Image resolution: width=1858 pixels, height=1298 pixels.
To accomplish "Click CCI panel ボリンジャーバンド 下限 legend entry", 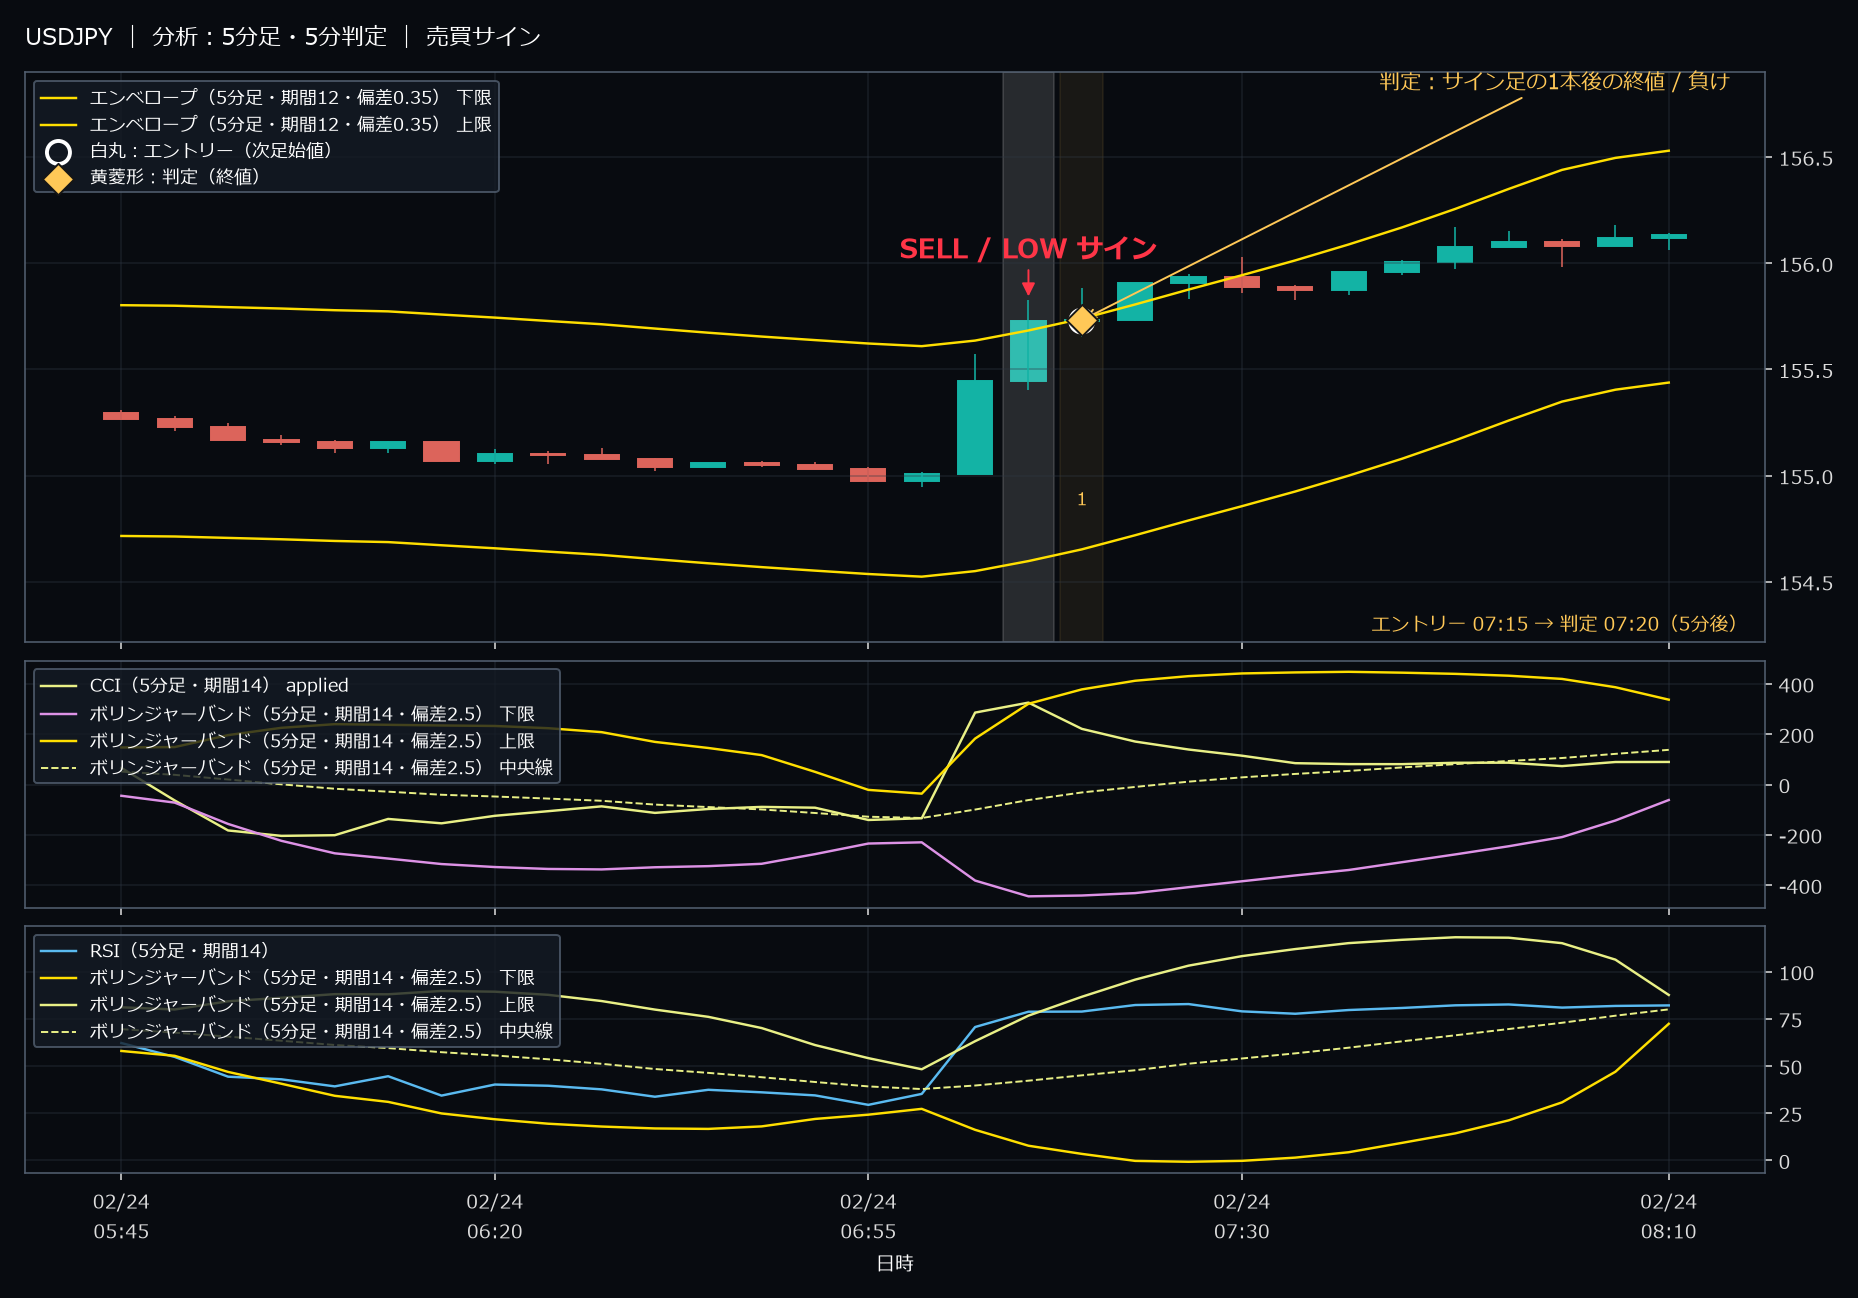I will pyautogui.click(x=288, y=713).
